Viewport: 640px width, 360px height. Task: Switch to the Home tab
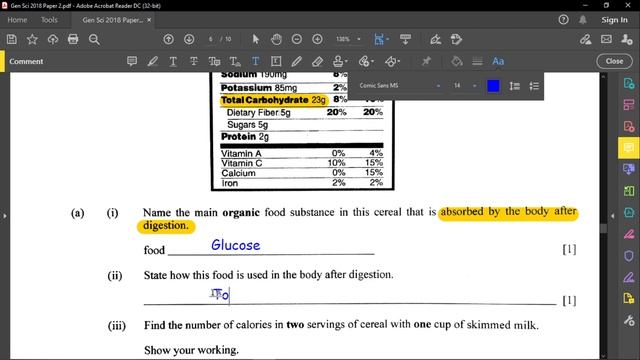click(x=17, y=20)
